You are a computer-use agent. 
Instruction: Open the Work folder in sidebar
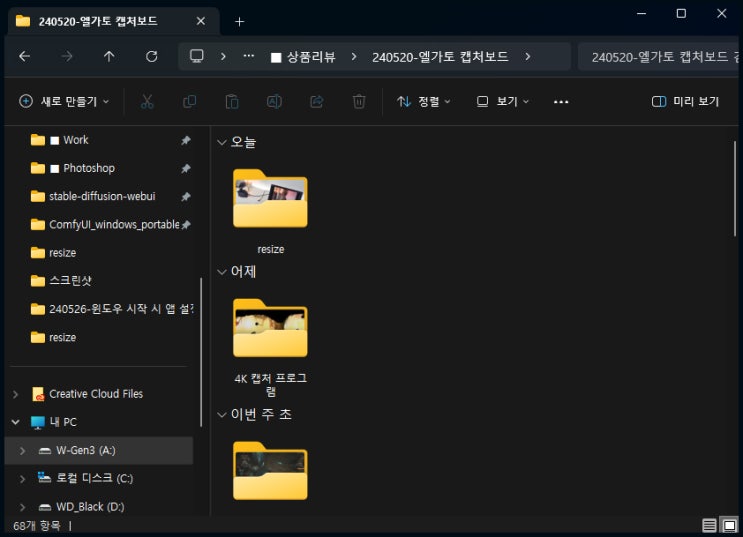[x=76, y=140]
